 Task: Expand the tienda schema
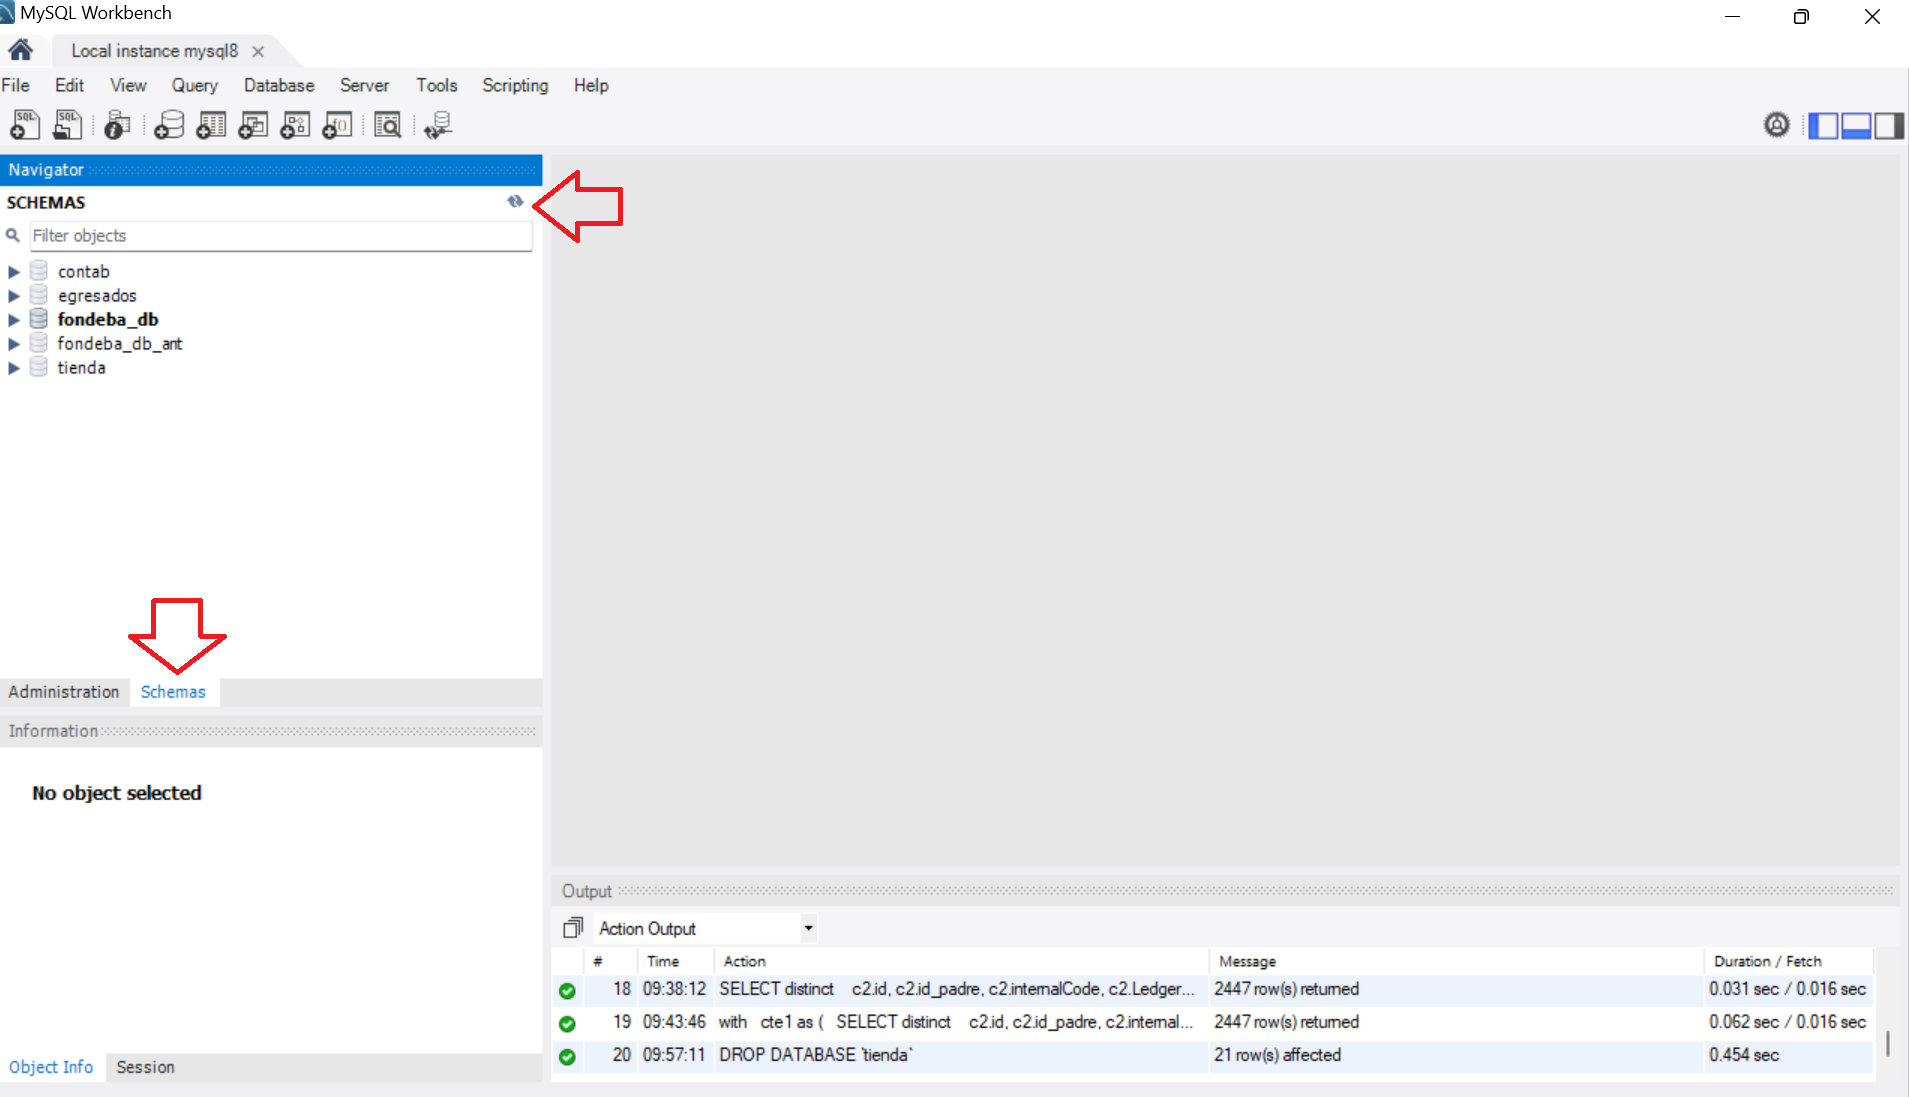point(14,368)
